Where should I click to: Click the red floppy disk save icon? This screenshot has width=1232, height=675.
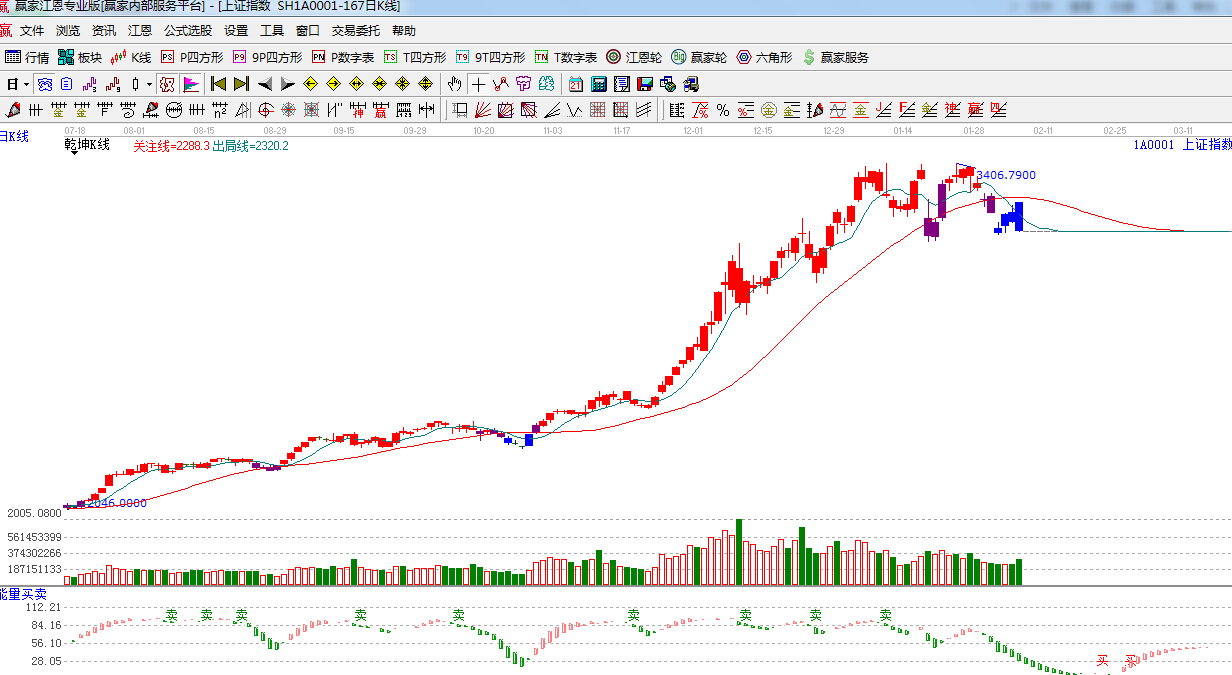pos(644,84)
